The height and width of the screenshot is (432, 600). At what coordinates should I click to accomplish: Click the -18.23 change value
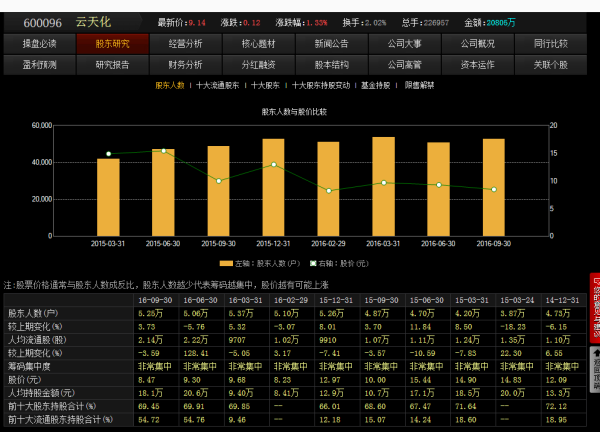click(513, 327)
